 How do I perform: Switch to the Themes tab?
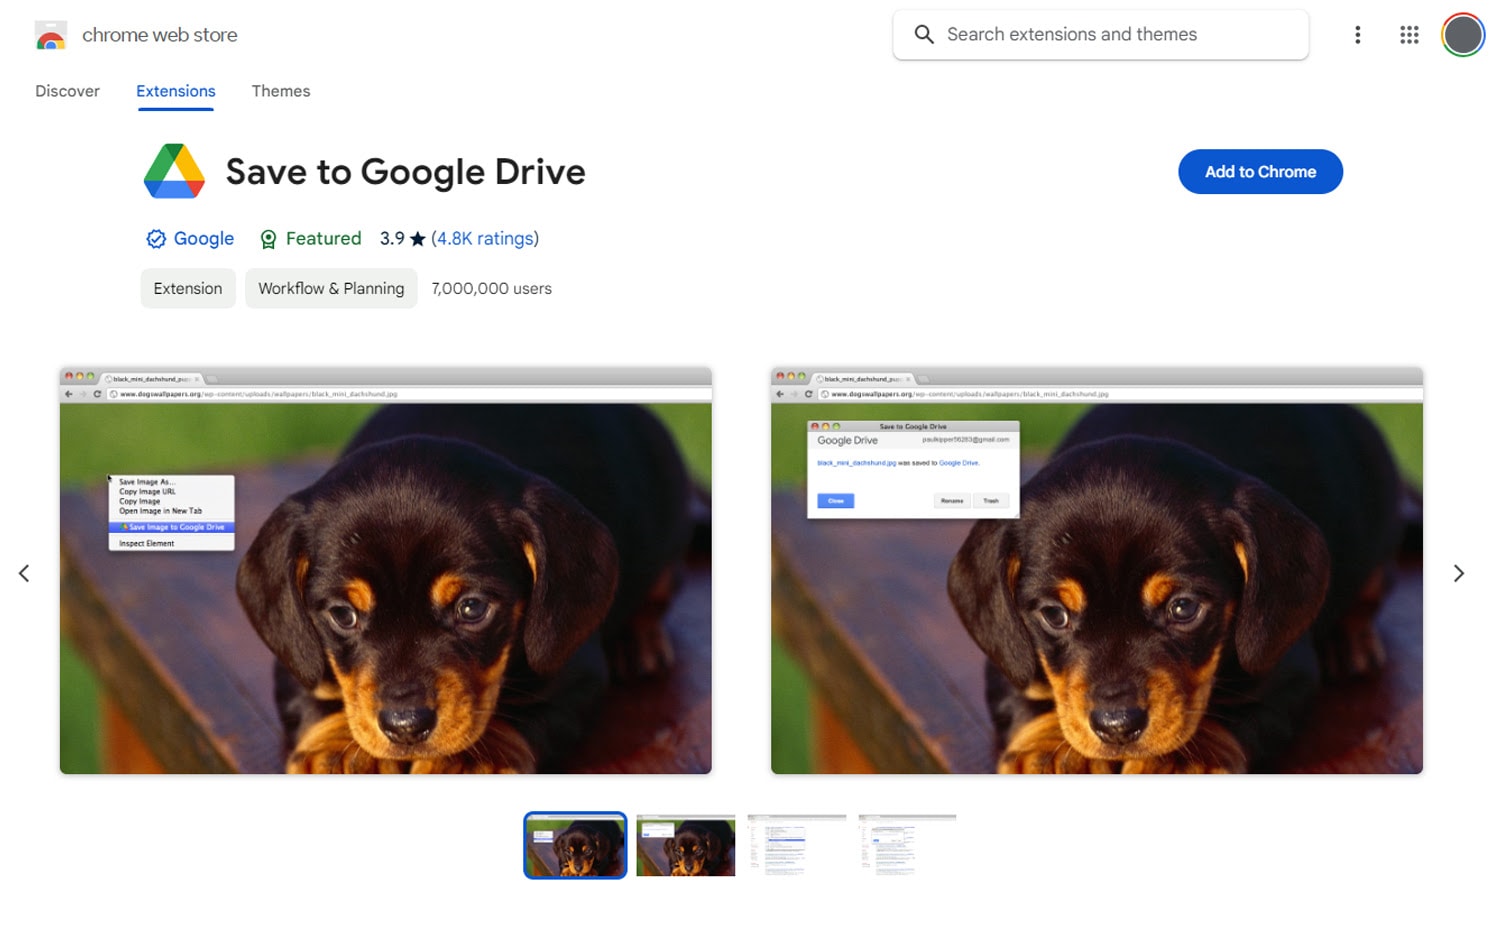tap(281, 91)
